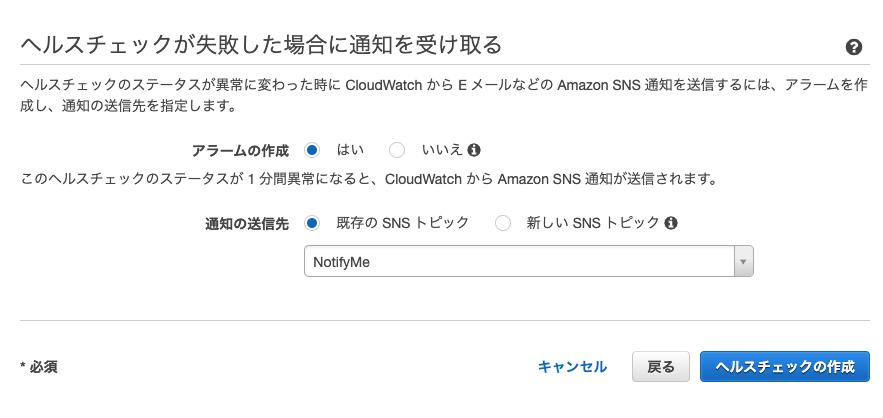Select the いいえ radio button
The image size is (883, 418).
(397, 150)
